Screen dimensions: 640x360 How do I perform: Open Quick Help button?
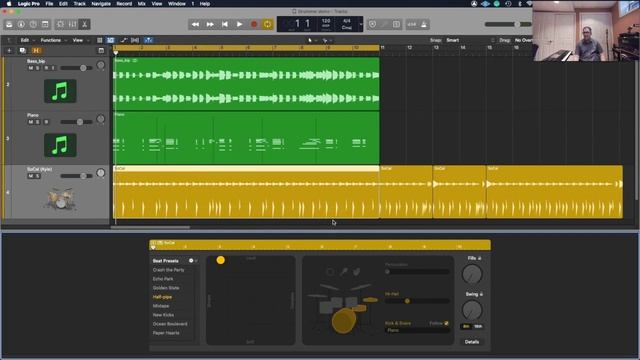click(33, 24)
